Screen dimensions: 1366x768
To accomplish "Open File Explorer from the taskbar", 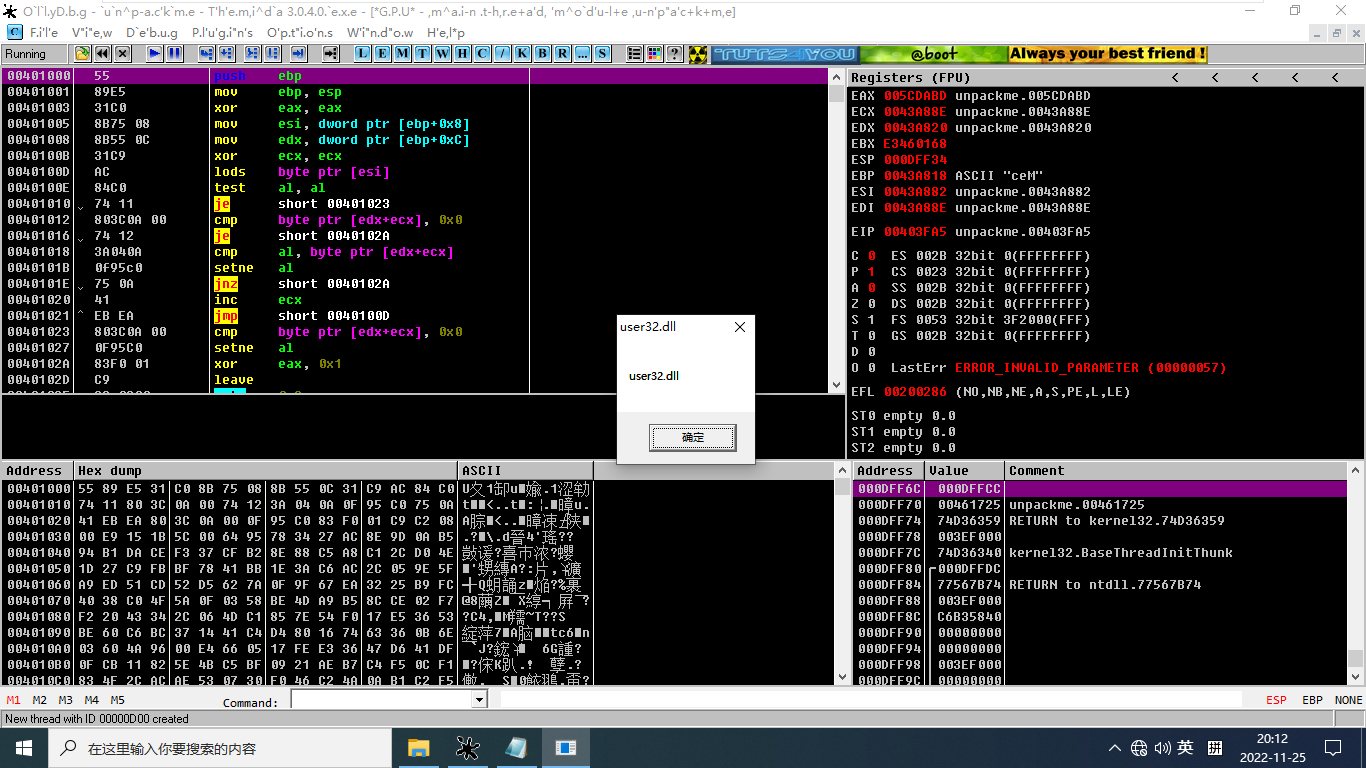I will click(418, 747).
